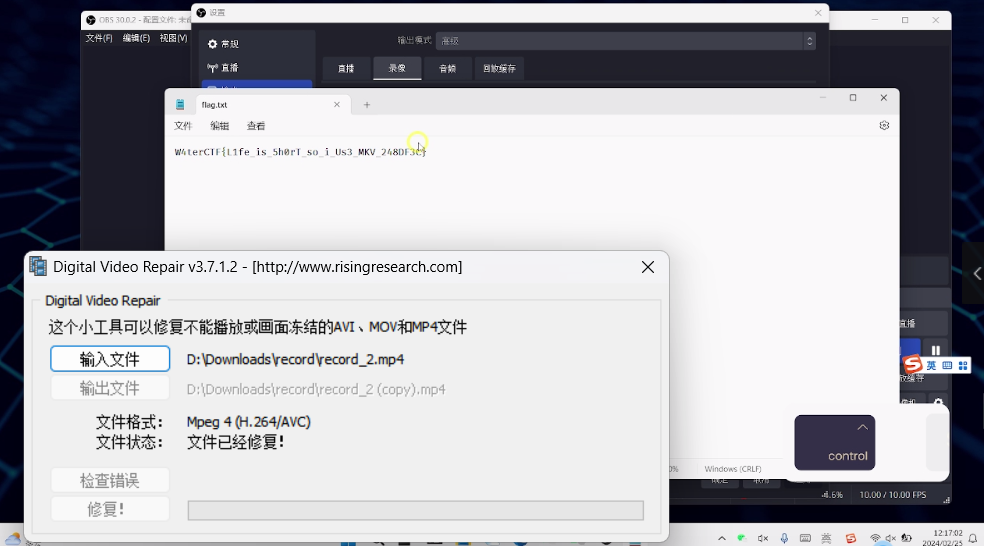Close the Digital Video Repair dialog
This screenshot has width=984, height=546.
click(x=648, y=267)
